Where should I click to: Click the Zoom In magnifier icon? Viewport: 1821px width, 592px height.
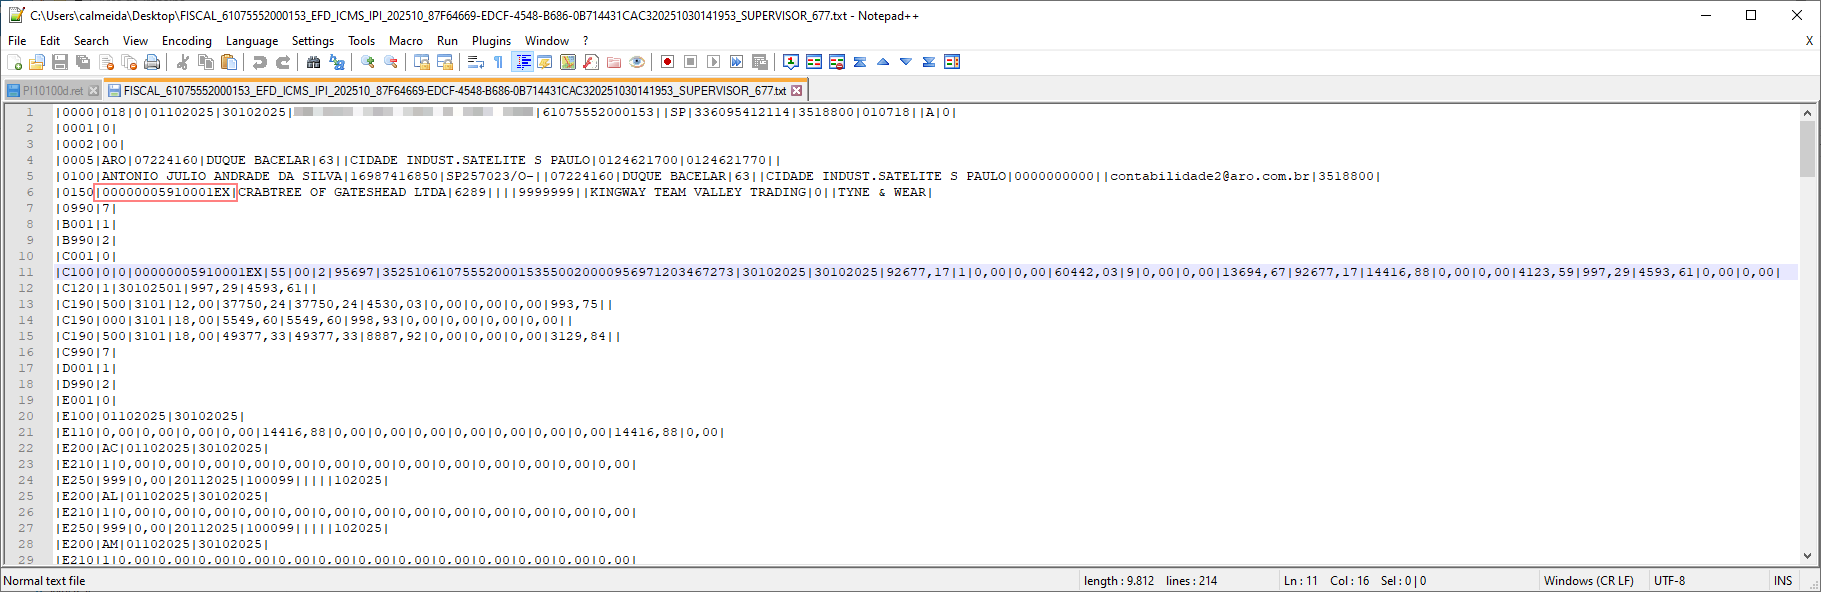click(x=368, y=62)
